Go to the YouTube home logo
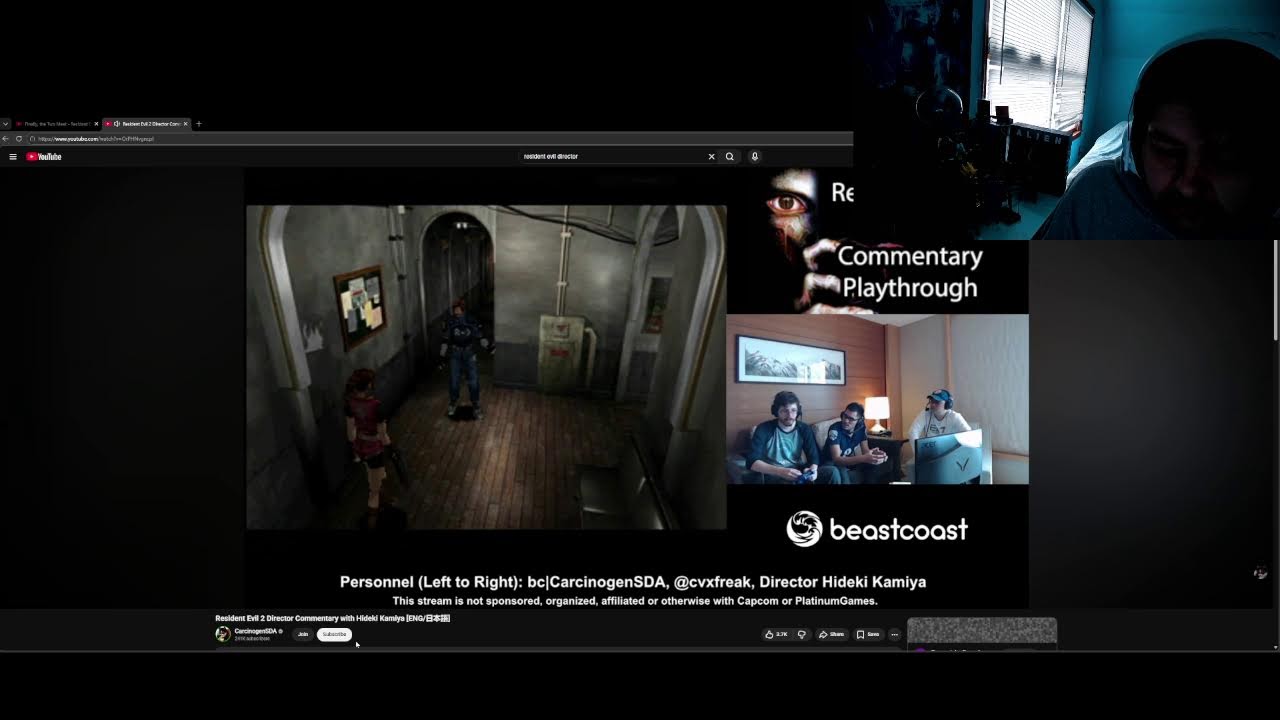Image resolution: width=1280 pixels, height=720 pixels. (44, 156)
